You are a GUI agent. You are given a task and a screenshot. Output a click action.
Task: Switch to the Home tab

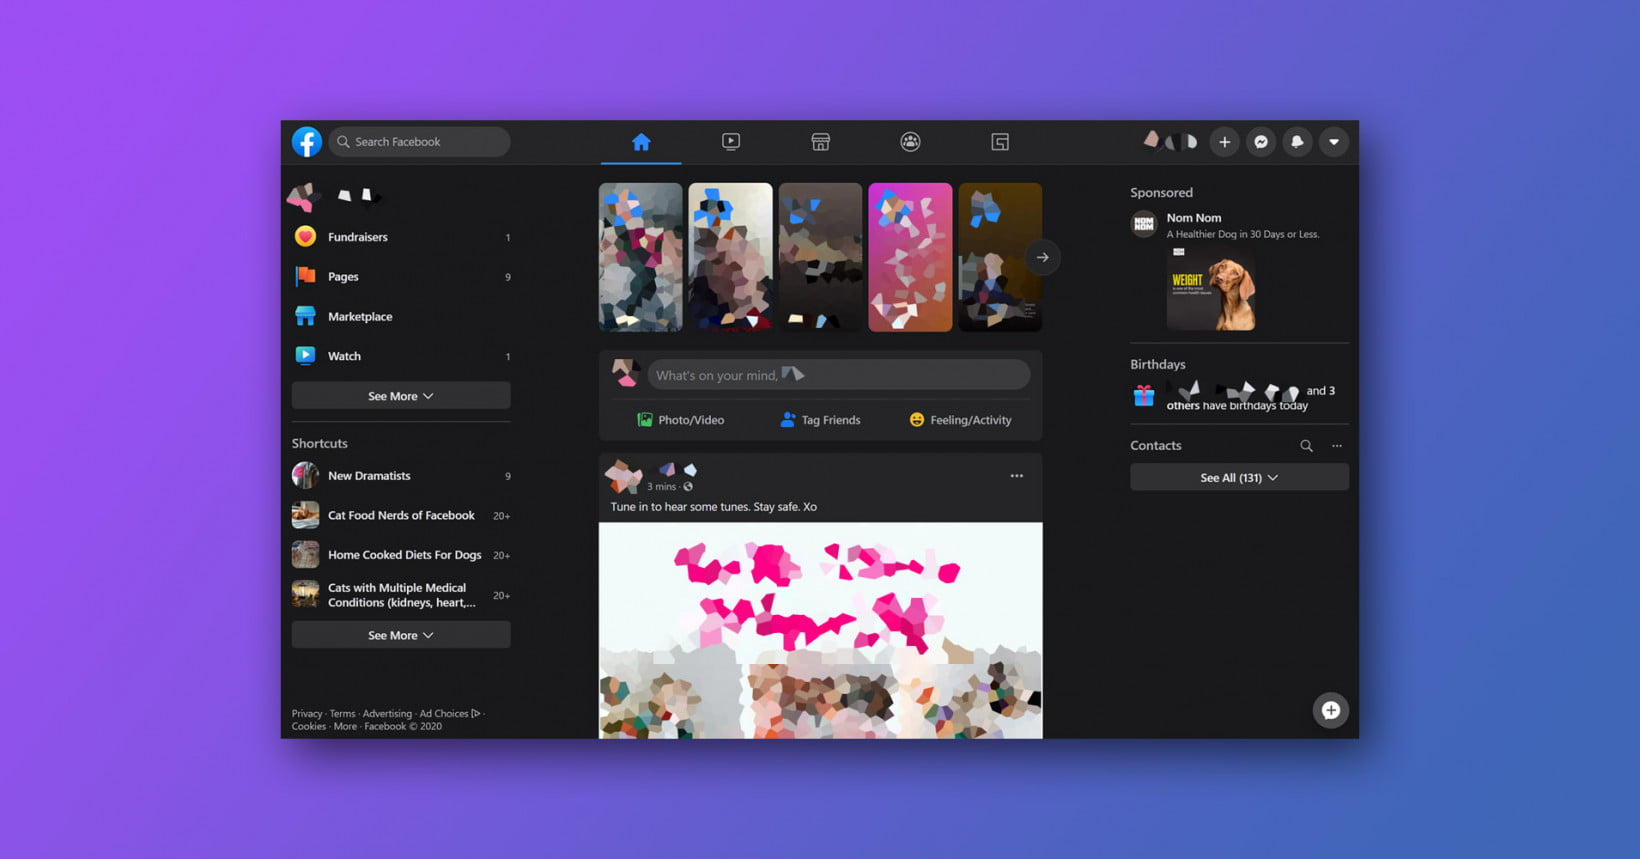[641, 142]
